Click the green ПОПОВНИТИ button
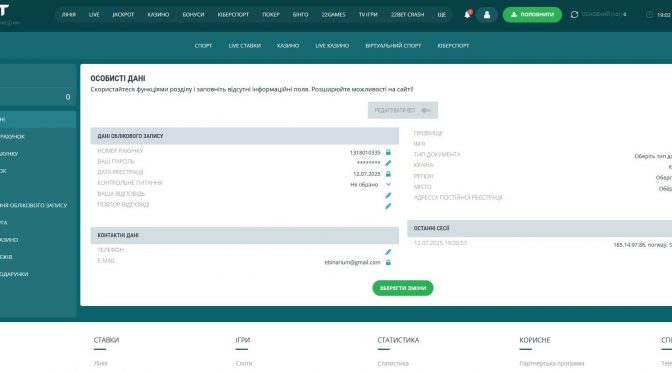Viewport: 672px width, 372px height. [x=532, y=15]
